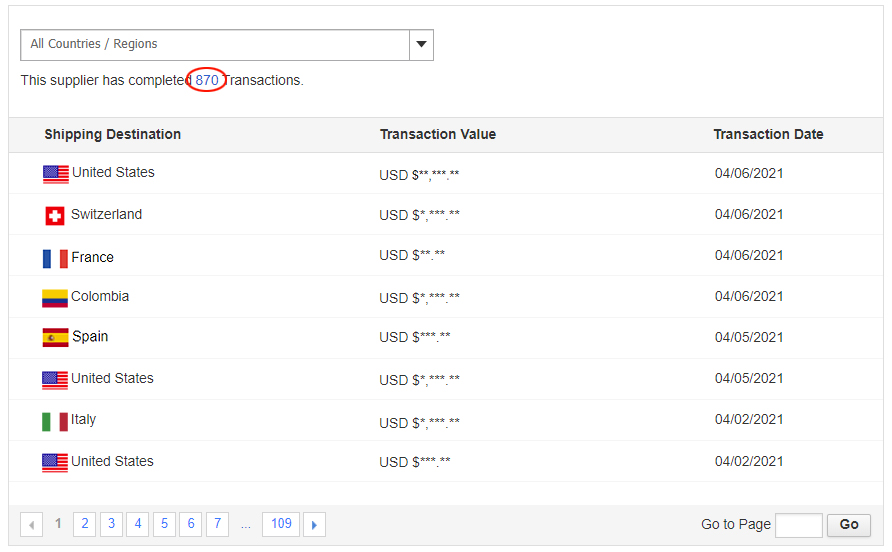Image resolution: width=892 pixels, height=552 pixels.
Task: Navigate to last page 109
Action: [281, 523]
